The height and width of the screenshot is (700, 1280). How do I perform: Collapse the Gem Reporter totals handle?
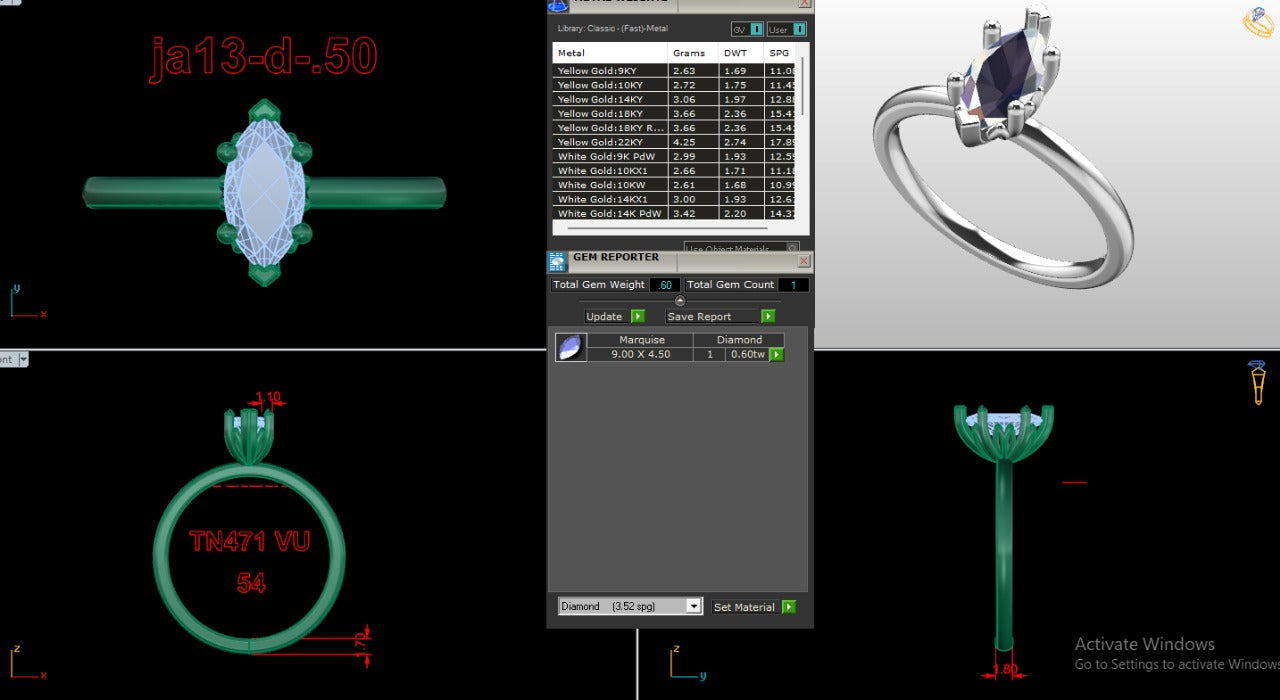[x=680, y=301]
